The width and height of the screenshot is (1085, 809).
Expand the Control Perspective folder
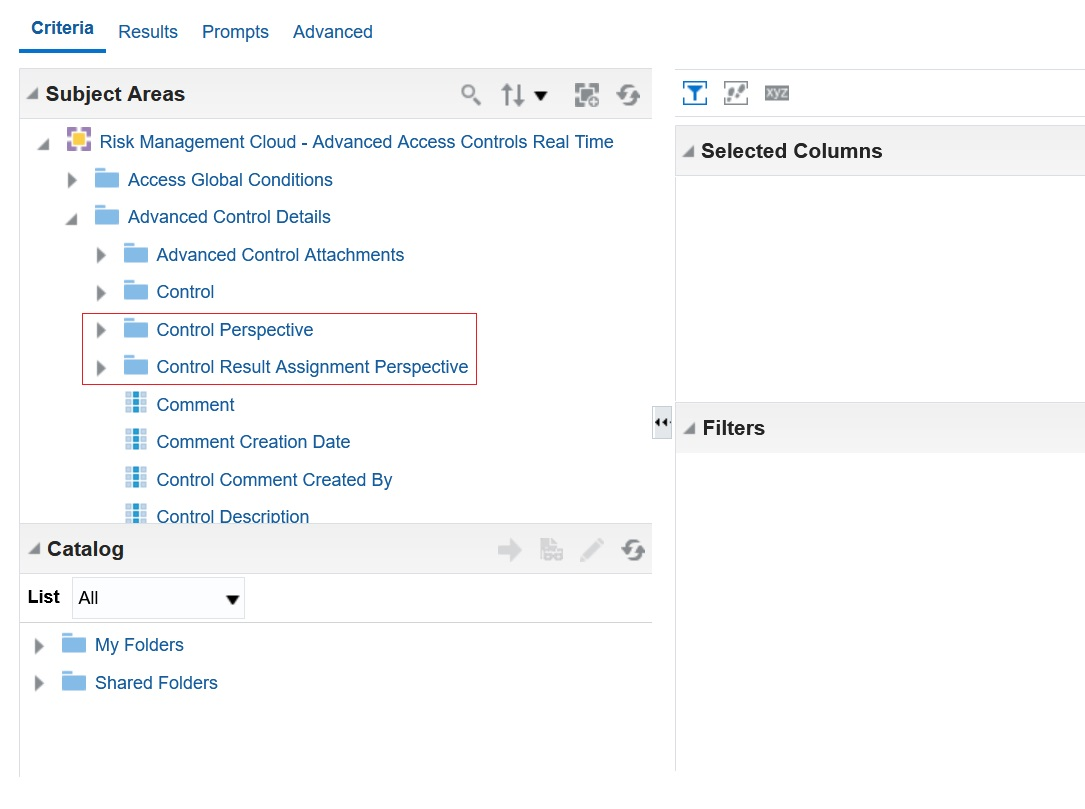pos(101,331)
